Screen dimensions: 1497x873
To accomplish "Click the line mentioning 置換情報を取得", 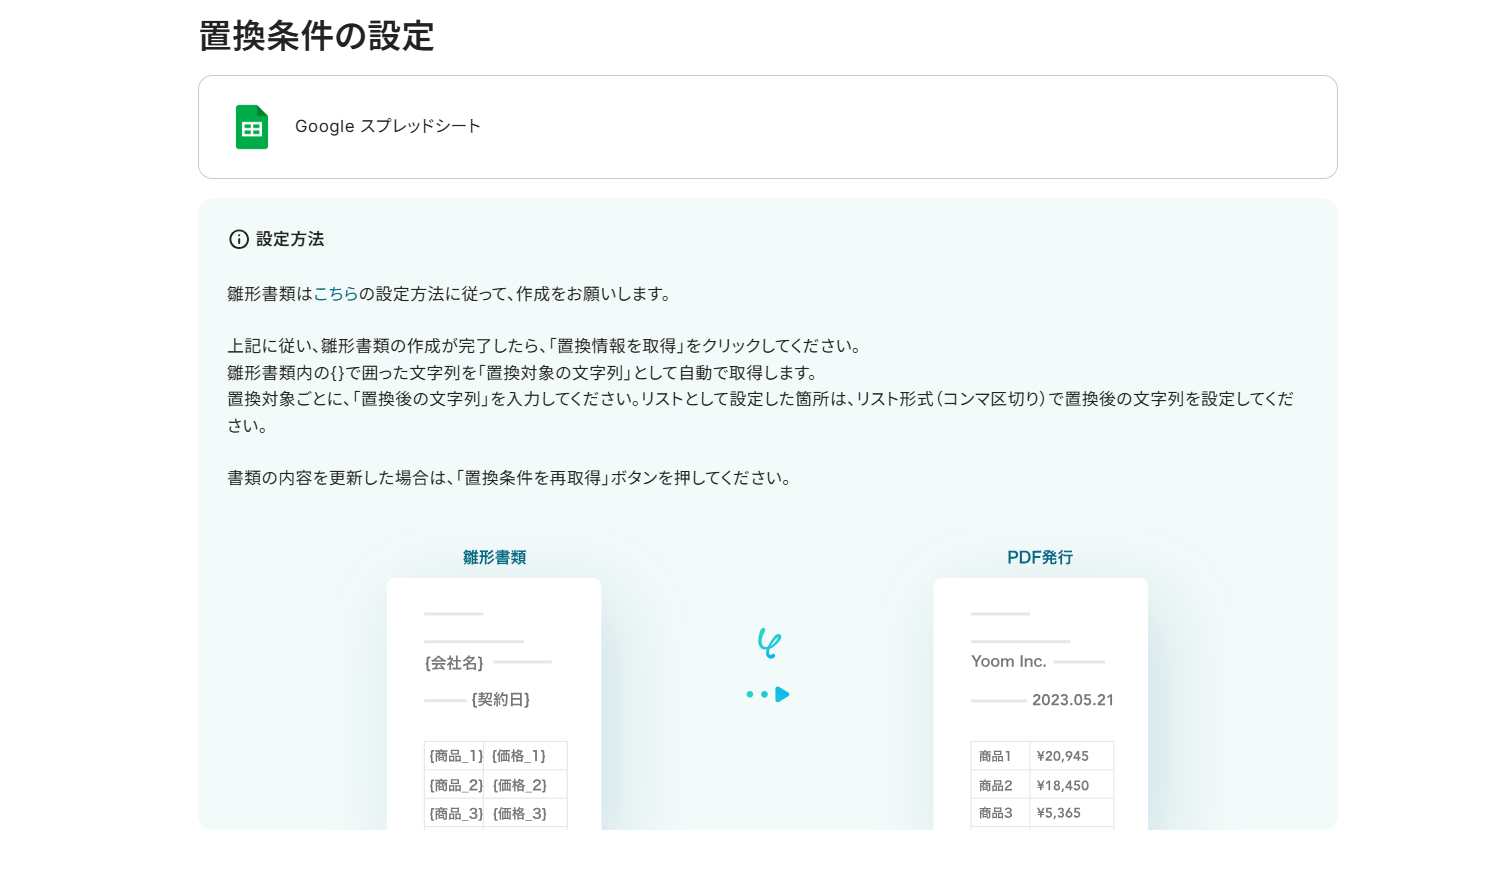I will click(545, 346).
